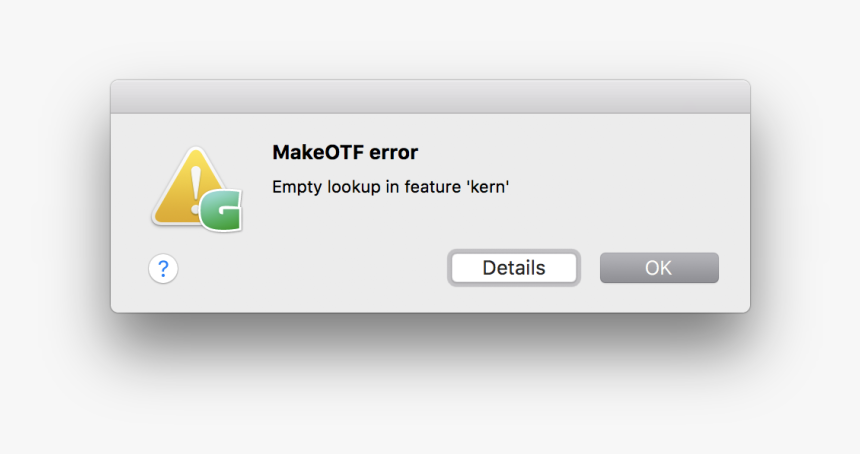Click the word 'kern' in the message
Image resolution: width=860 pixels, height=454 pixels.
pyautogui.click(x=488, y=187)
